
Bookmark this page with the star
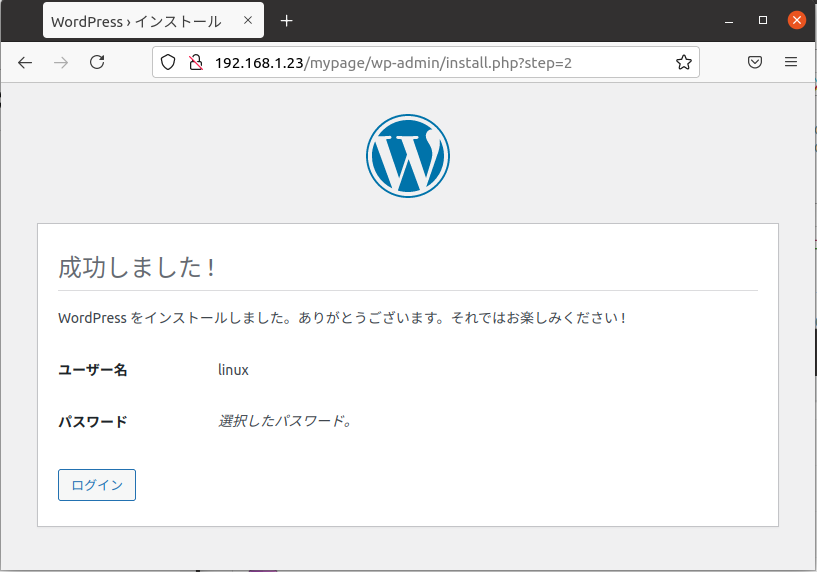[684, 63]
